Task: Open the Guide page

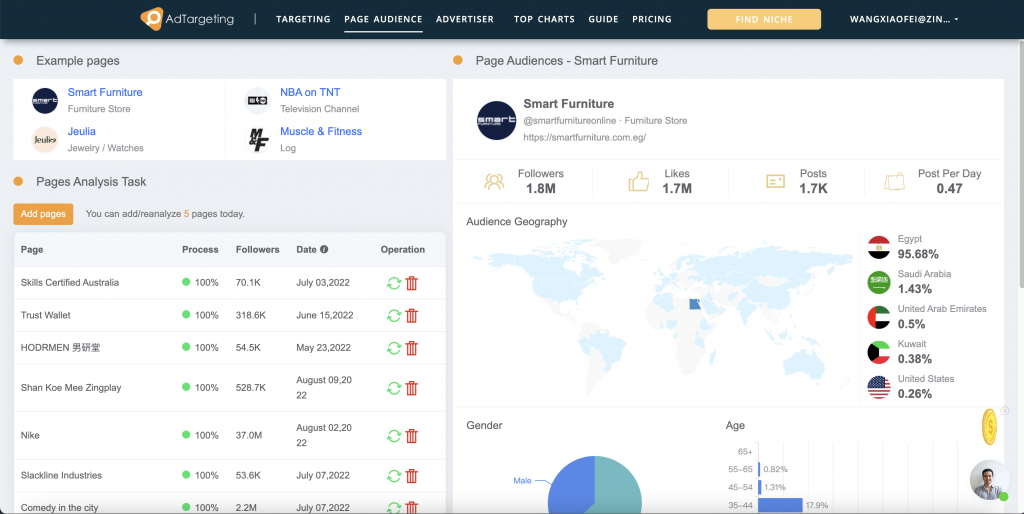Action: [x=603, y=19]
